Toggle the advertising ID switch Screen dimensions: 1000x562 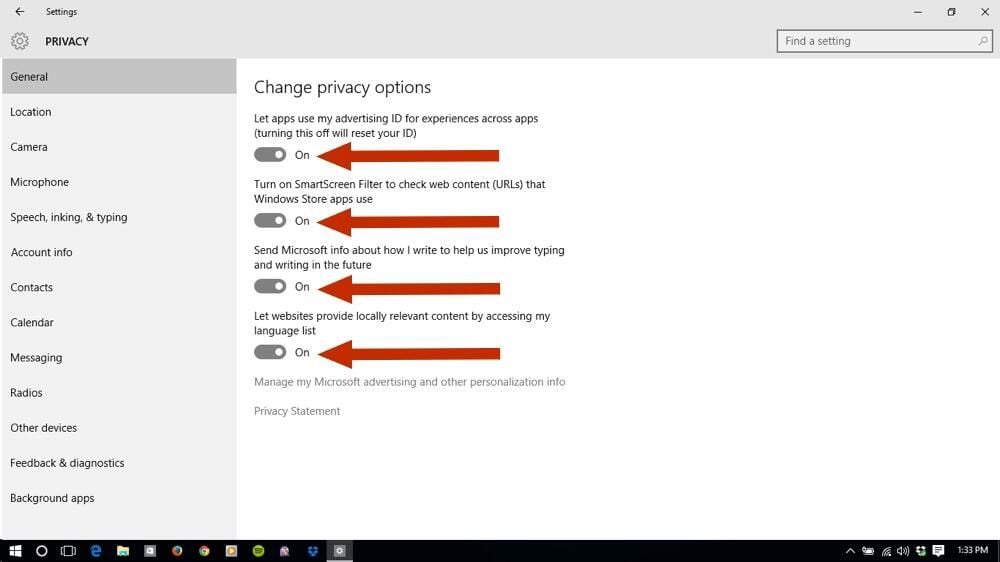pos(270,155)
